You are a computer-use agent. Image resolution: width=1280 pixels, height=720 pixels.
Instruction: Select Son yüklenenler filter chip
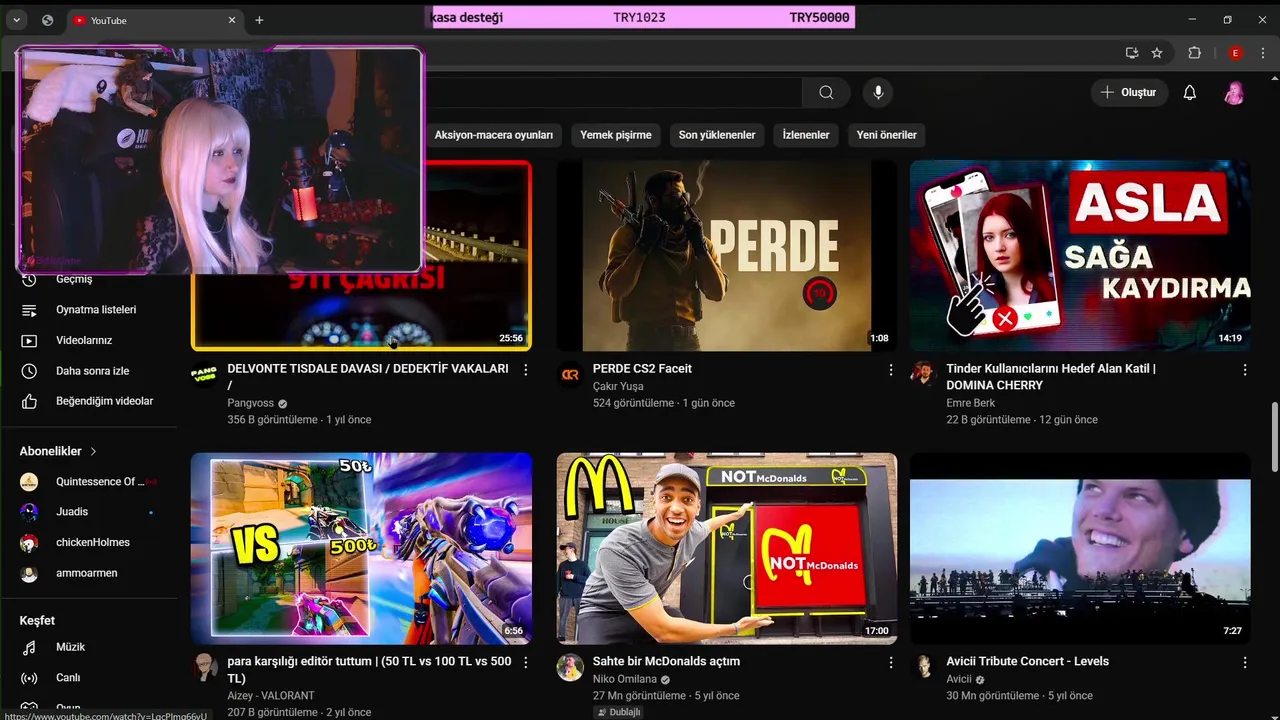[717, 135]
